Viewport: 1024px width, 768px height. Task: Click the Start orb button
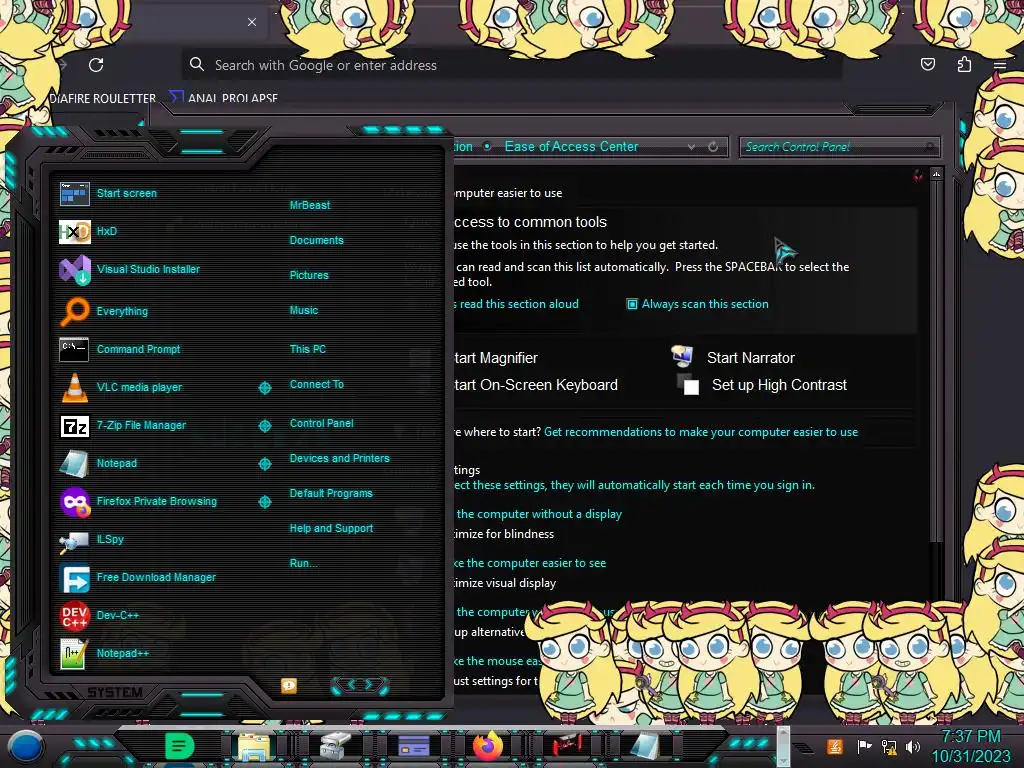pos(25,746)
